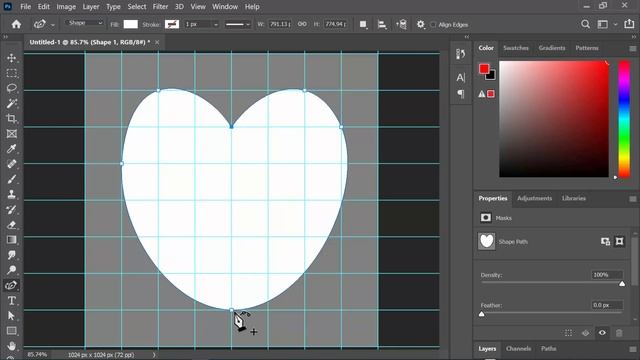Select the Eraser tool
Screen dimensions: 640x360
pyautogui.click(x=11, y=224)
